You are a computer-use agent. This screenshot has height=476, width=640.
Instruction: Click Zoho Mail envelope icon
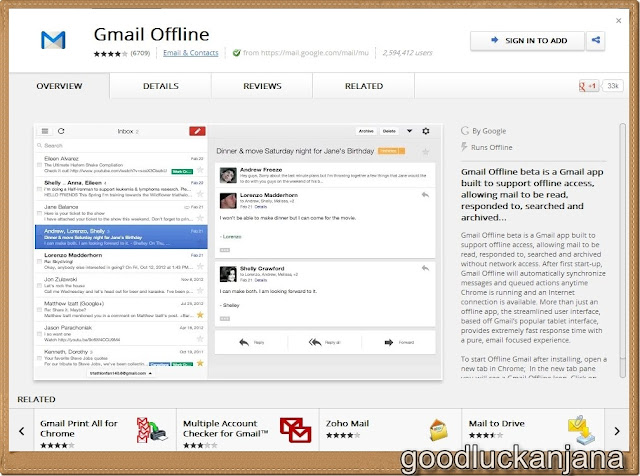438,430
